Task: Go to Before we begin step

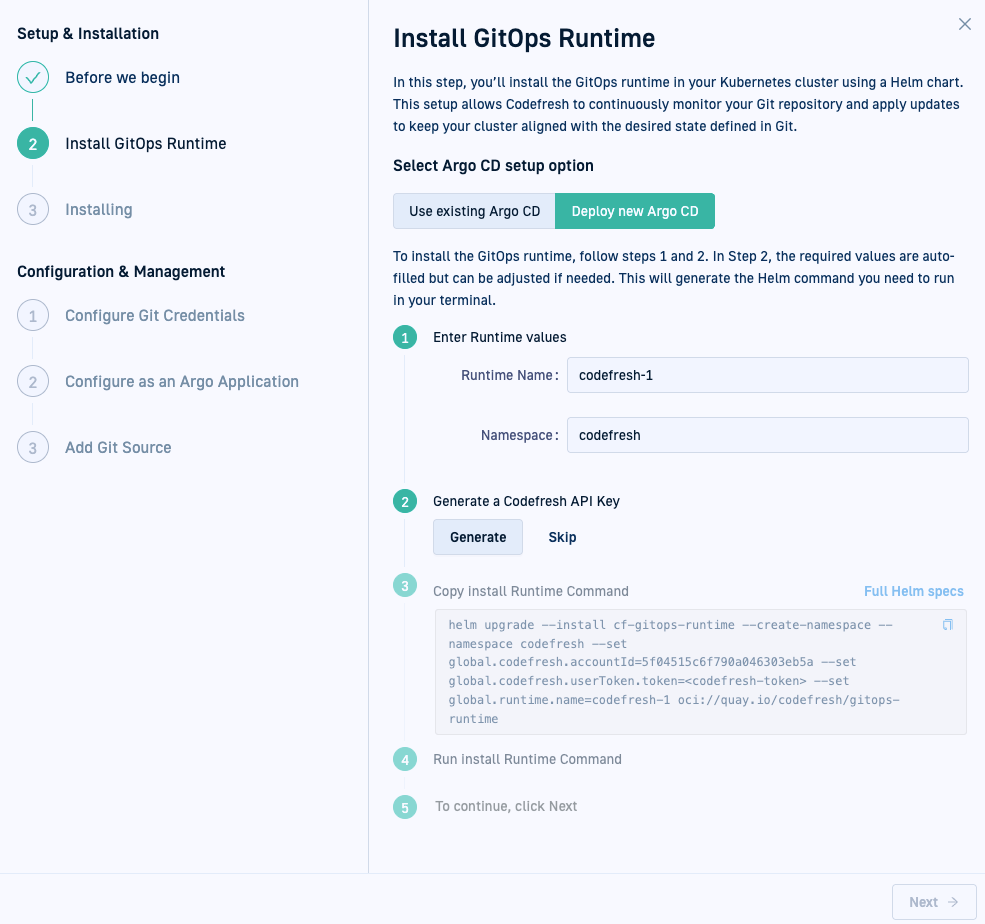Action: [122, 78]
